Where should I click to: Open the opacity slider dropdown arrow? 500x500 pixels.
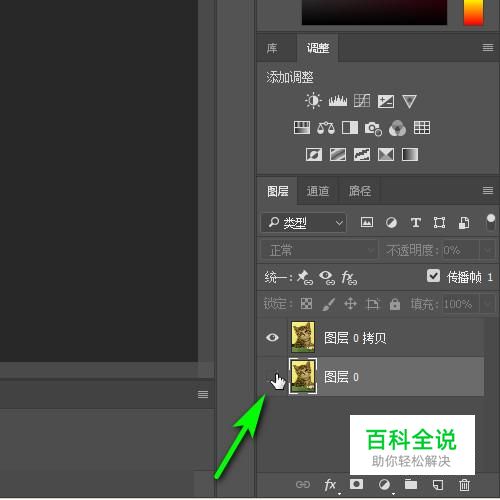[487, 250]
